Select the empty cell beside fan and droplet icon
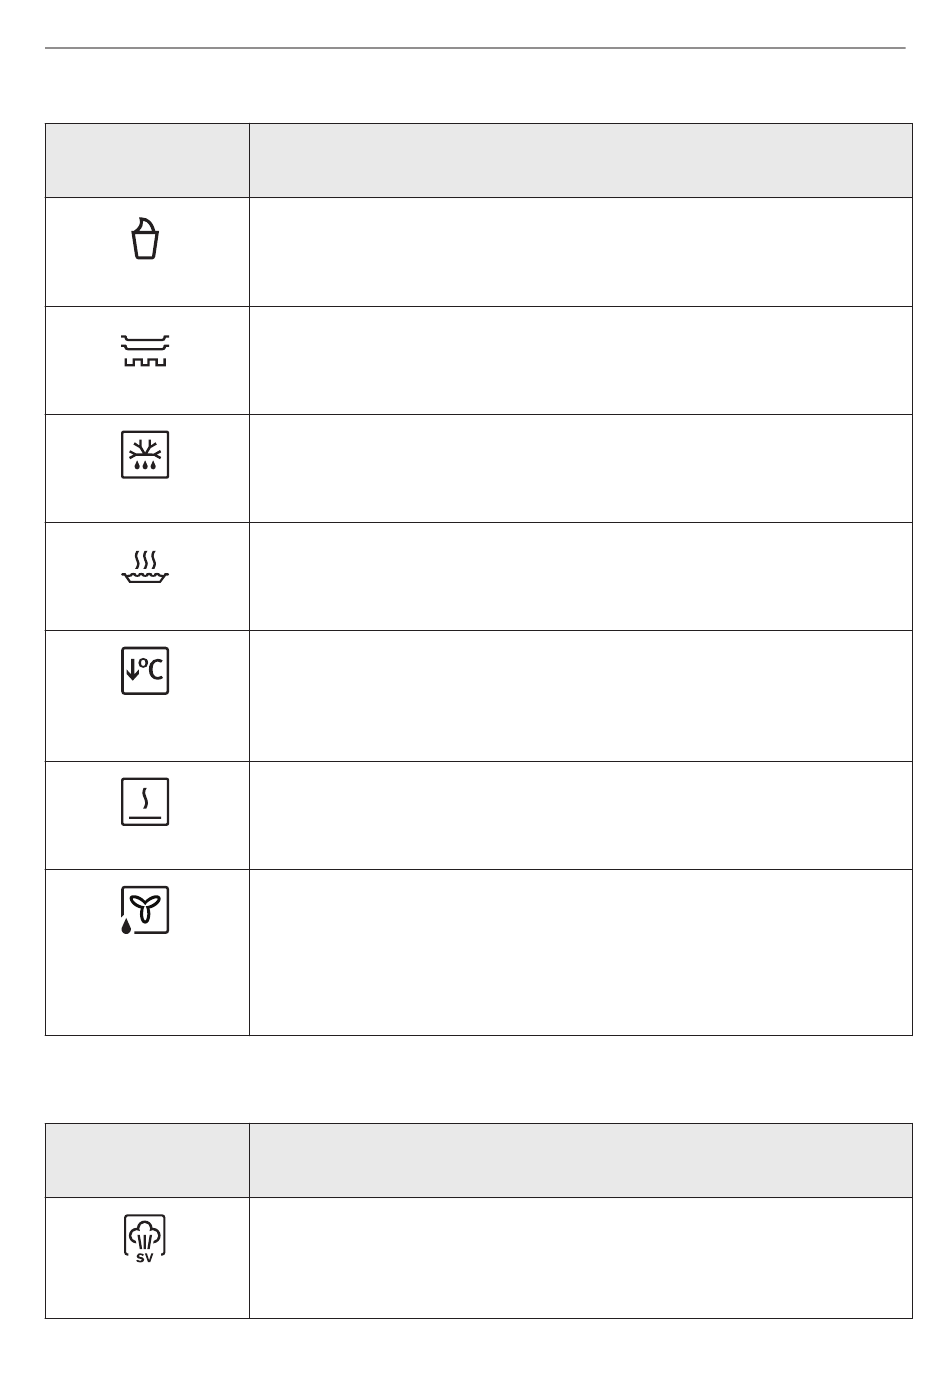 coord(581,952)
